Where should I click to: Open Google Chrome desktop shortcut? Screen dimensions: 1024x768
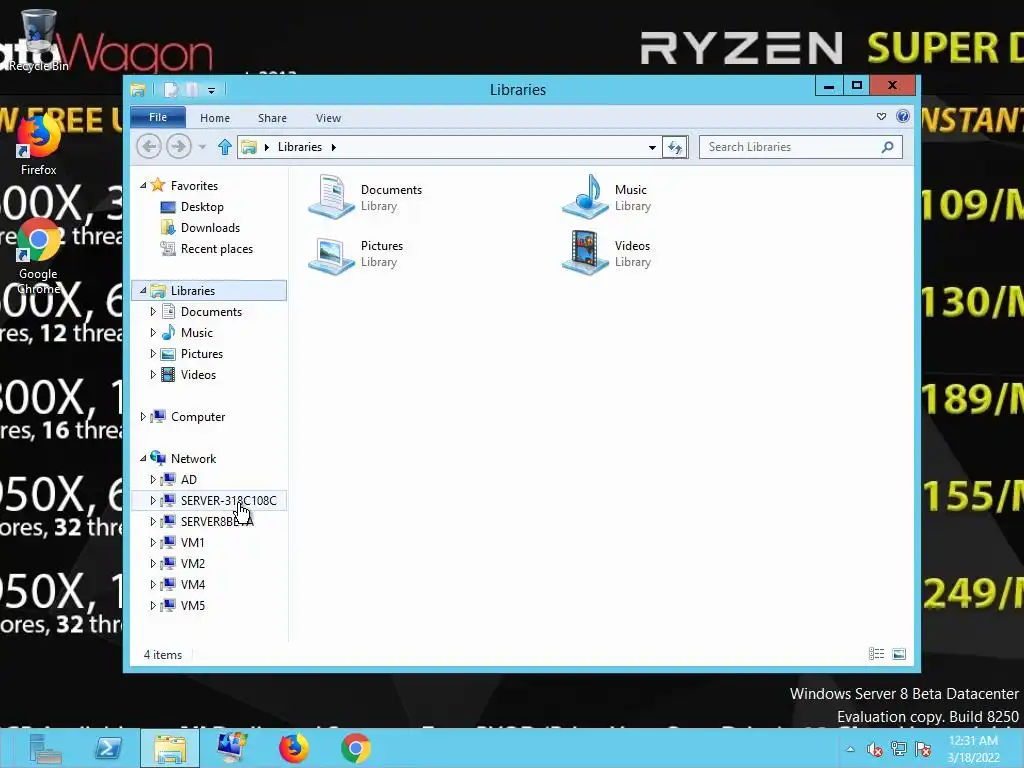(x=38, y=257)
